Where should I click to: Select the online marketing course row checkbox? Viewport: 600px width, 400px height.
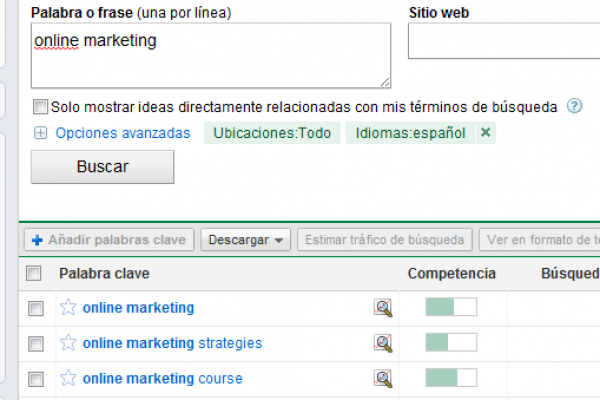click(36, 379)
